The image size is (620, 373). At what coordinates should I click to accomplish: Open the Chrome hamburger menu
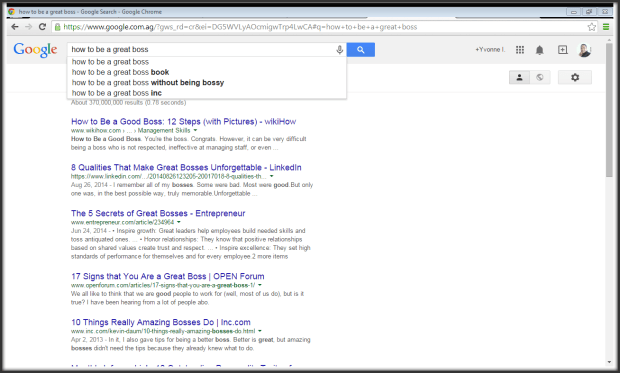pyautogui.click(x=606, y=27)
